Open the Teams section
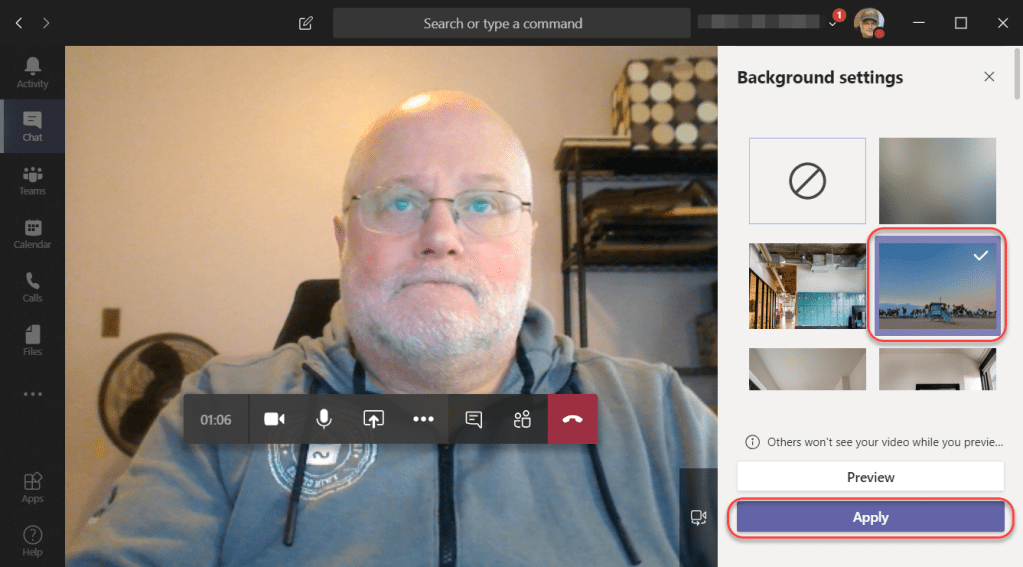1023x567 pixels. point(32,180)
